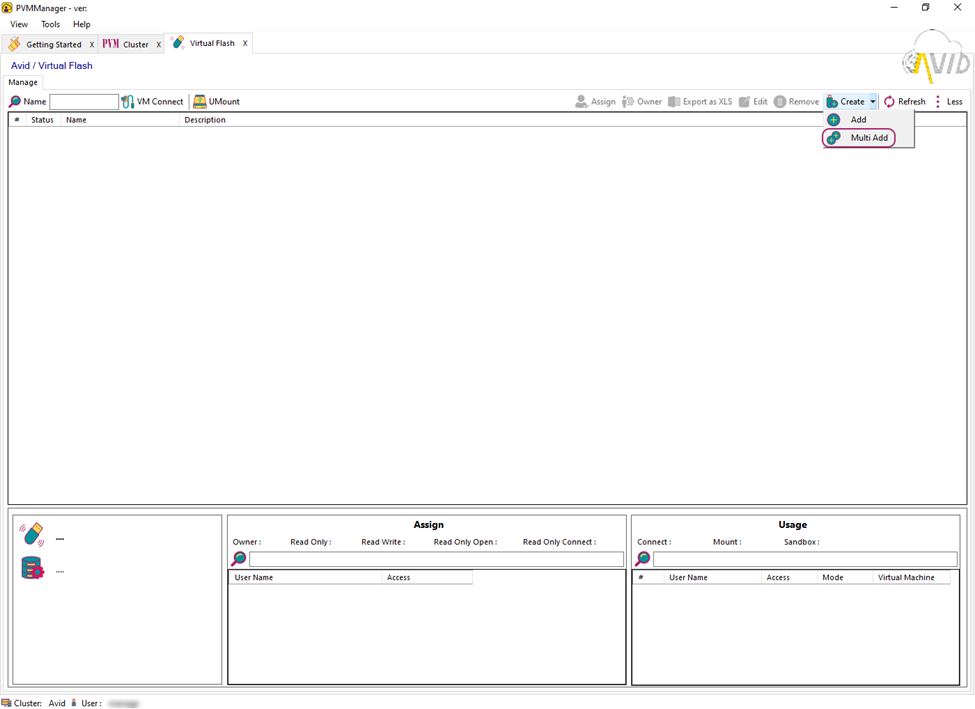This screenshot has height=709, width=975.
Task: Click the Assign panel search magnifier icon
Action: coord(239,558)
